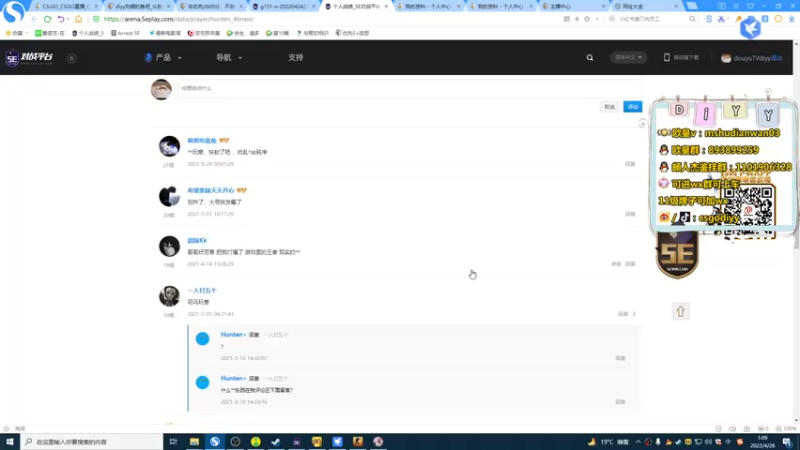The width and height of the screenshot is (800, 450).
Task: Open 支持 in the site header
Action: pos(295,58)
